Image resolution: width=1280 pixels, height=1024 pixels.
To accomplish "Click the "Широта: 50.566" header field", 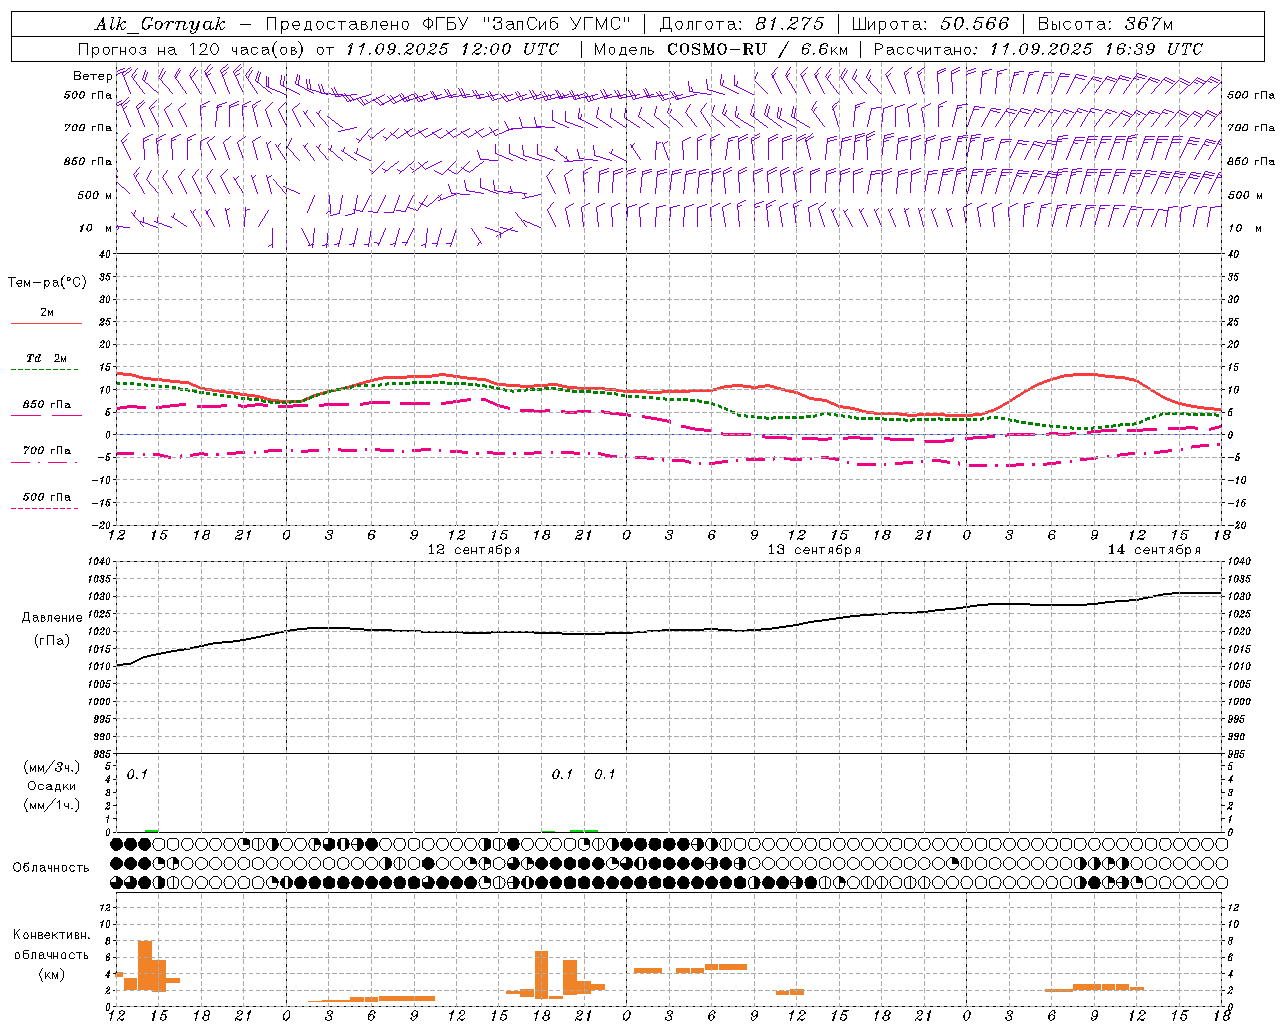I will (x=930, y=24).
